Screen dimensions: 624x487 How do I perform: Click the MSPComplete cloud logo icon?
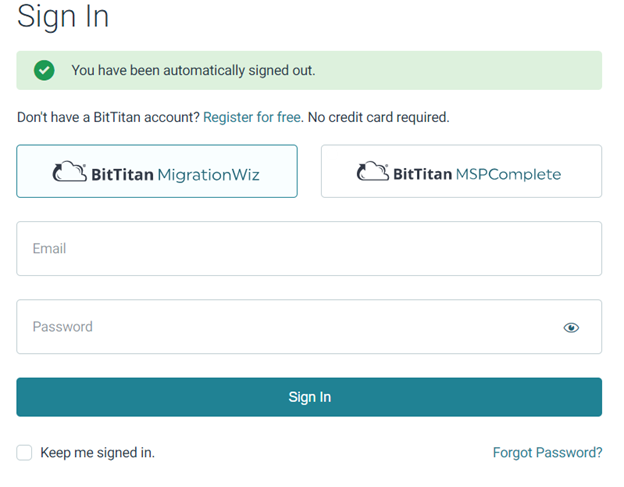tap(373, 172)
